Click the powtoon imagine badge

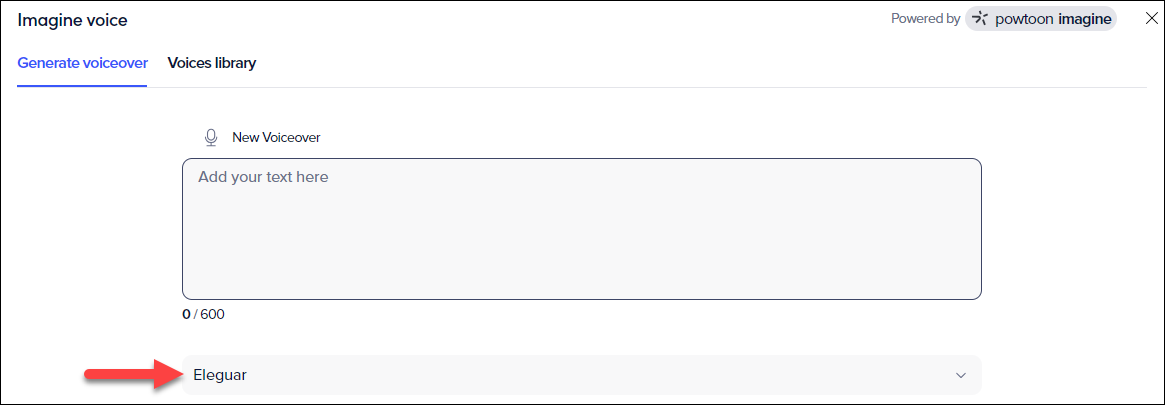click(x=1042, y=19)
